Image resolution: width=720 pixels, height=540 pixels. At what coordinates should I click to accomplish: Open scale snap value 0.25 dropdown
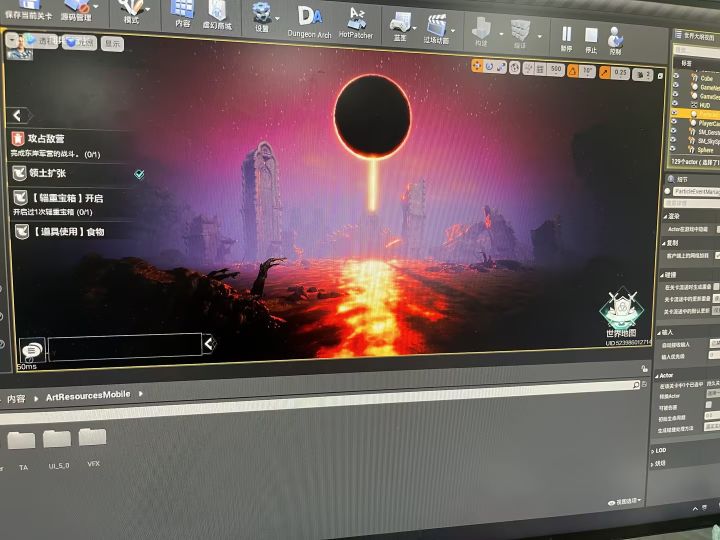[620, 73]
